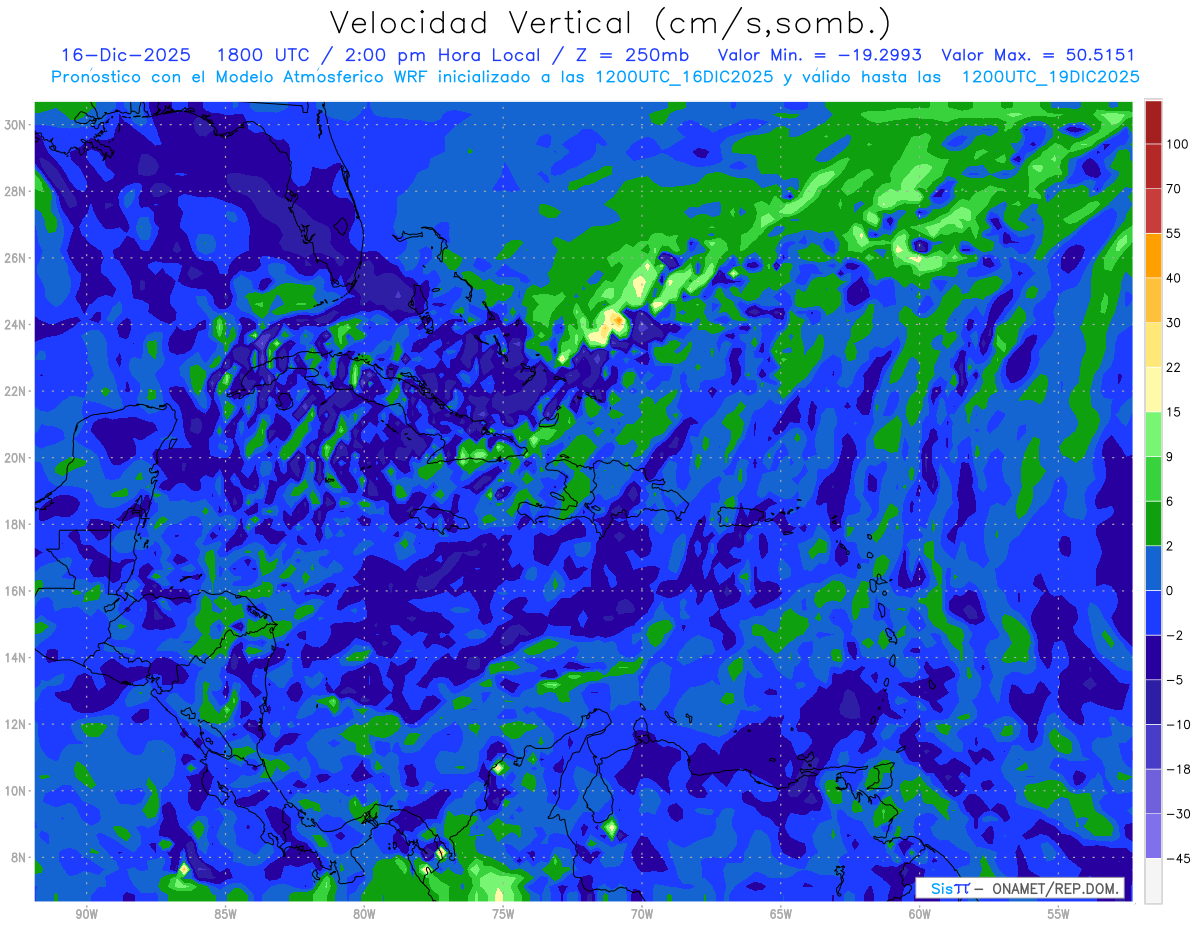Click the '14N' latitude axis label
This screenshot has width=1200, height=927.
(16, 657)
